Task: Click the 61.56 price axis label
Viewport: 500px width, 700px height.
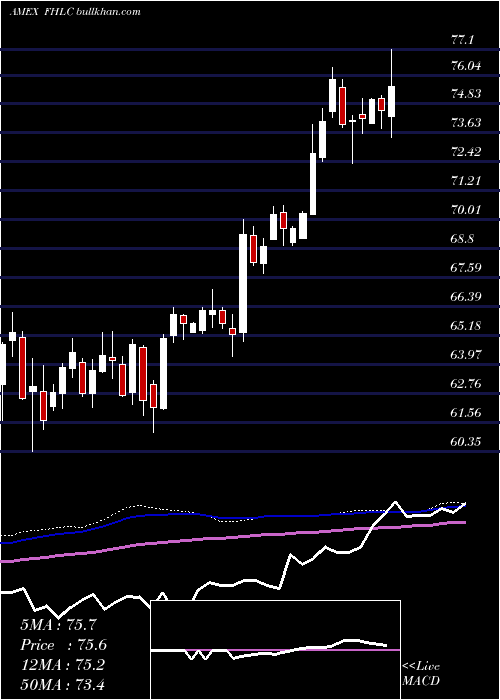Action: pyautogui.click(x=466, y=412)
